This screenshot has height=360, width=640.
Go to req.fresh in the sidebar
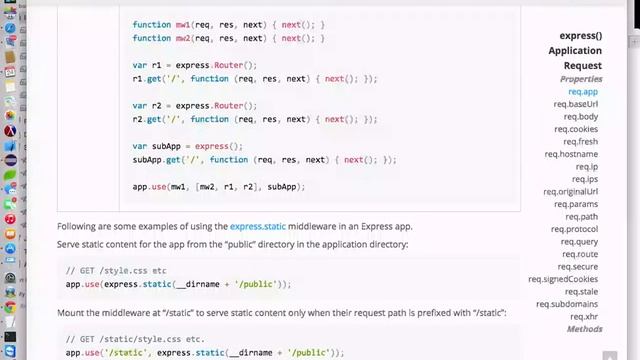click(x=580, y=142)
